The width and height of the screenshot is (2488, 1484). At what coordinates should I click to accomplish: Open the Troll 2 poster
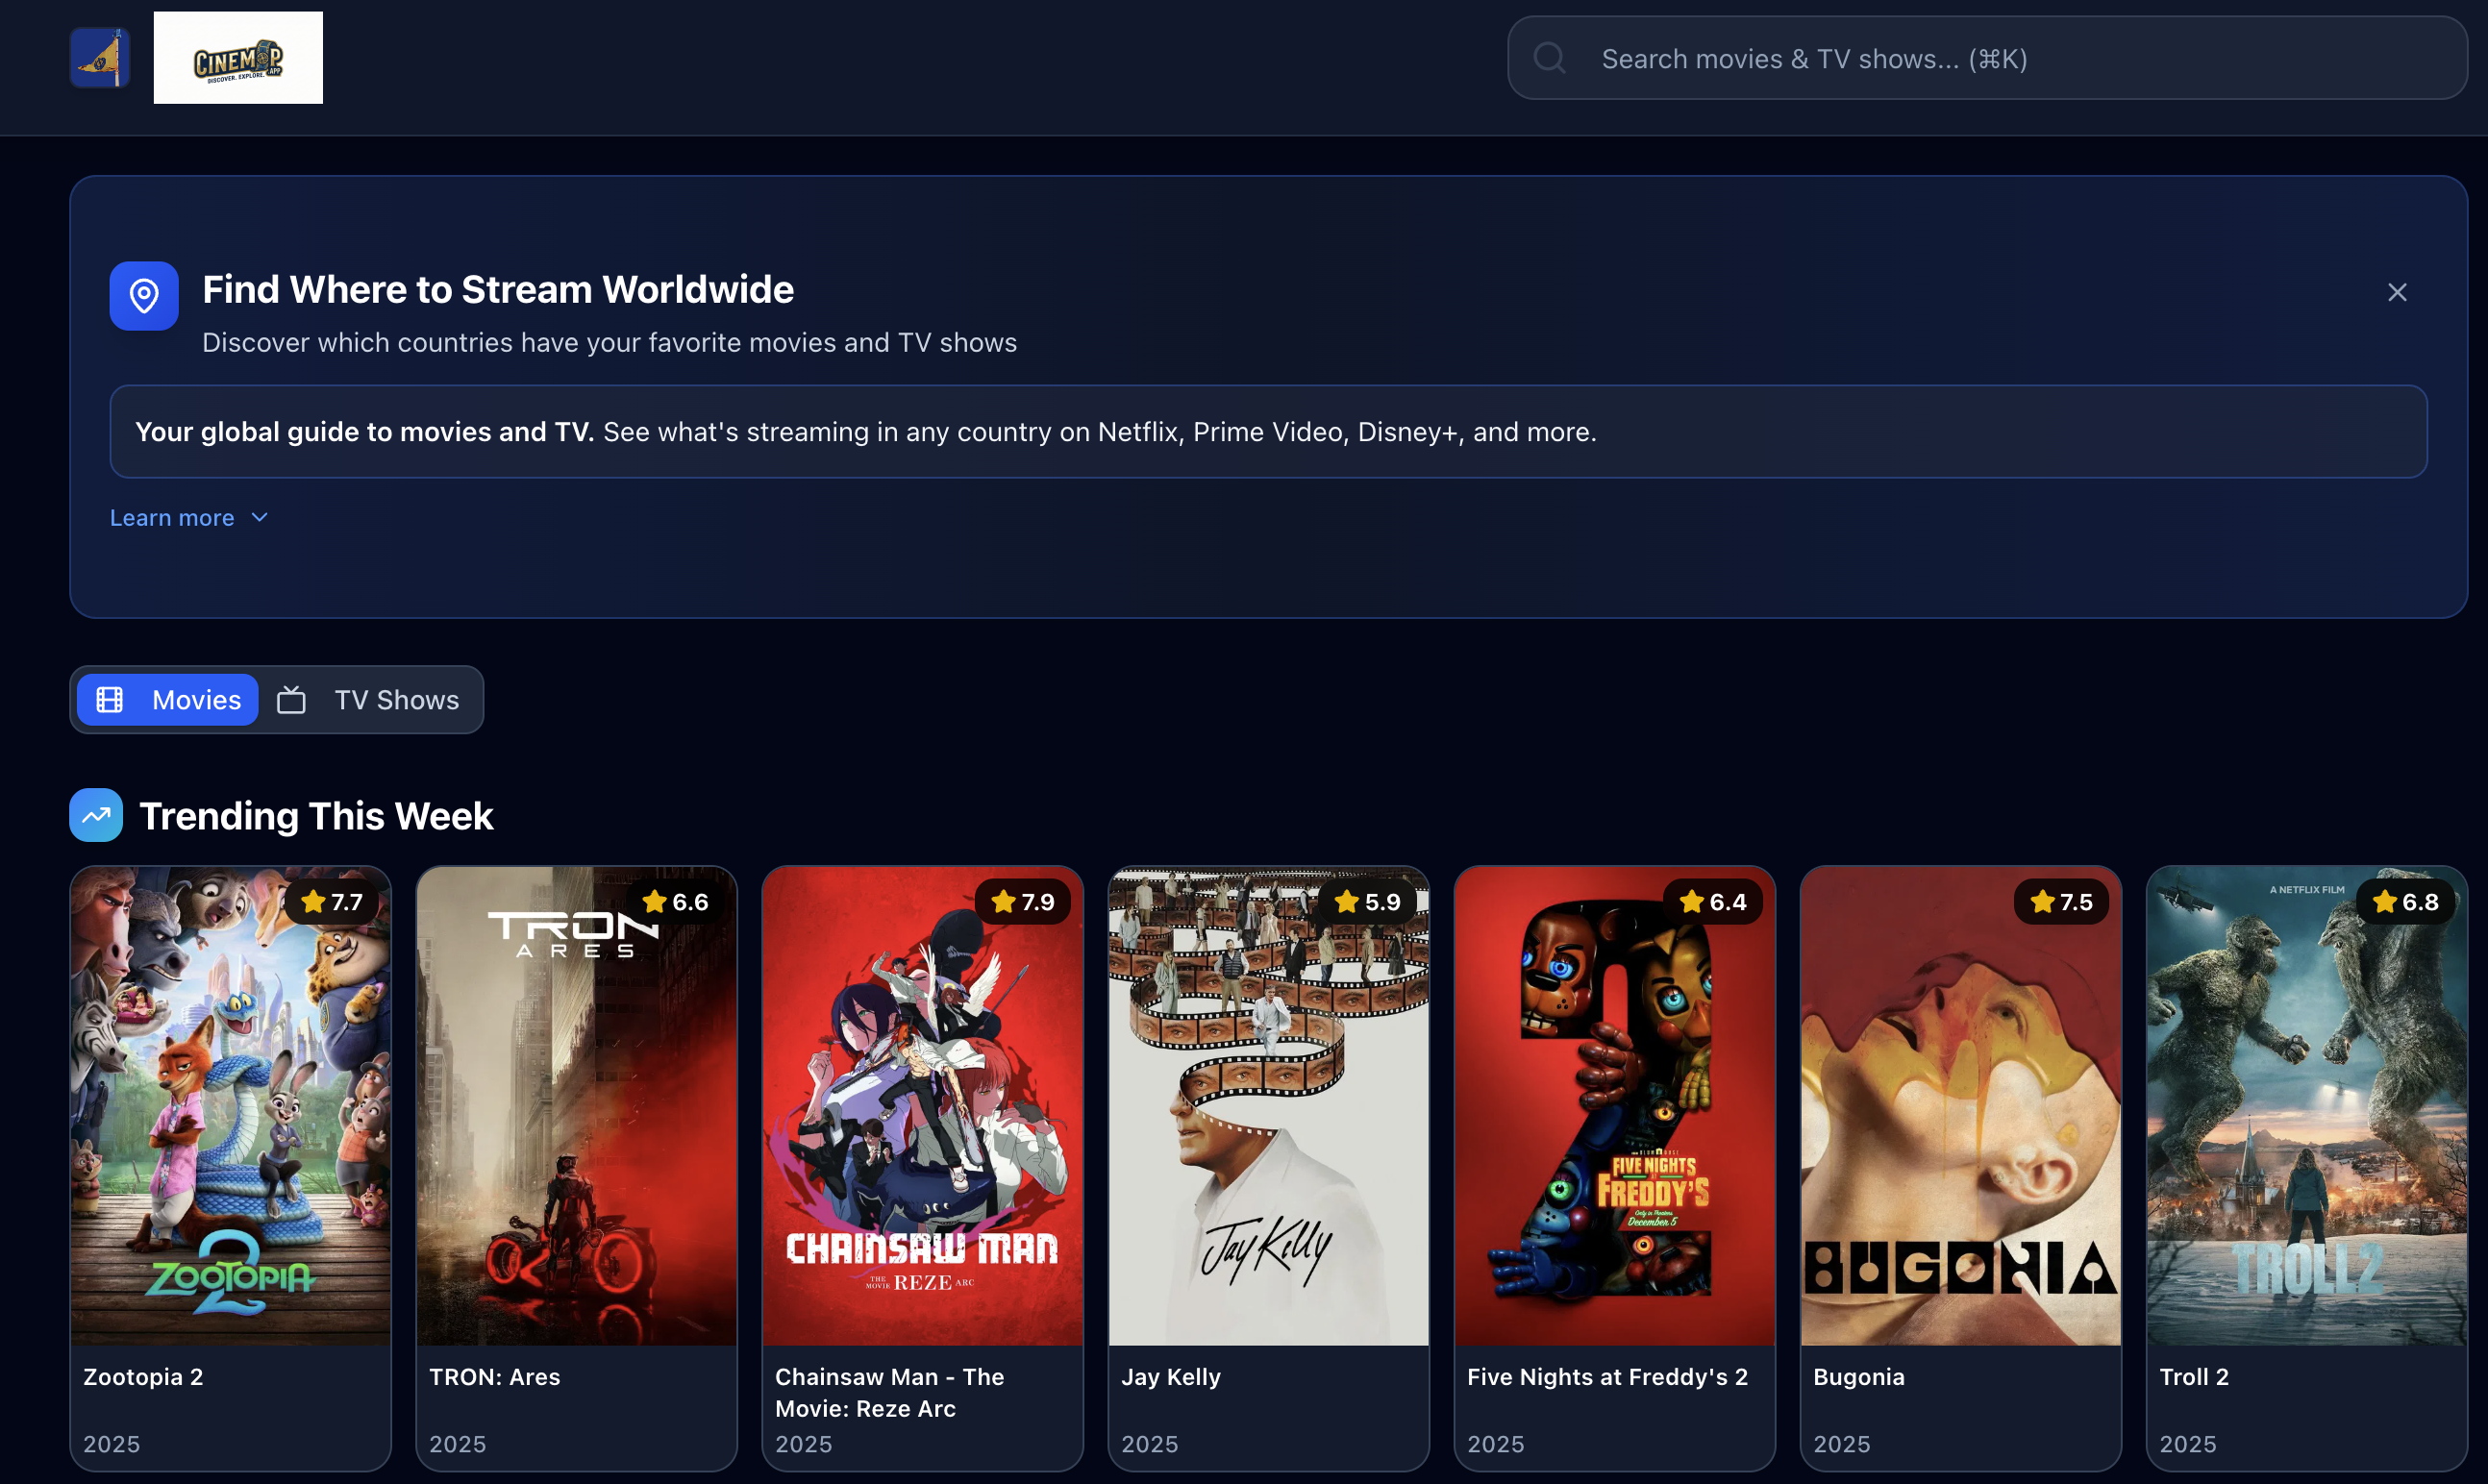click(x=2306, y=1105)
